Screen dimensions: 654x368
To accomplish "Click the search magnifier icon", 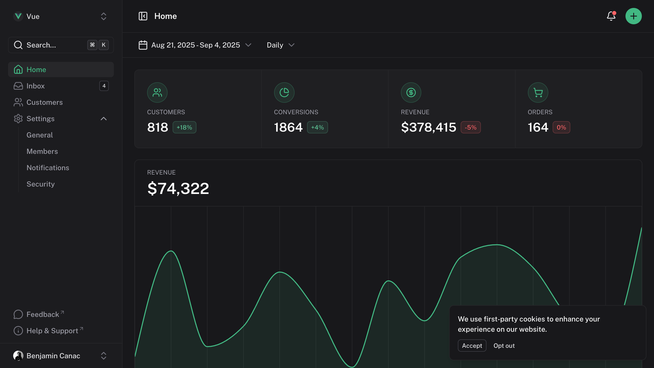I will (x=18, y=45).
